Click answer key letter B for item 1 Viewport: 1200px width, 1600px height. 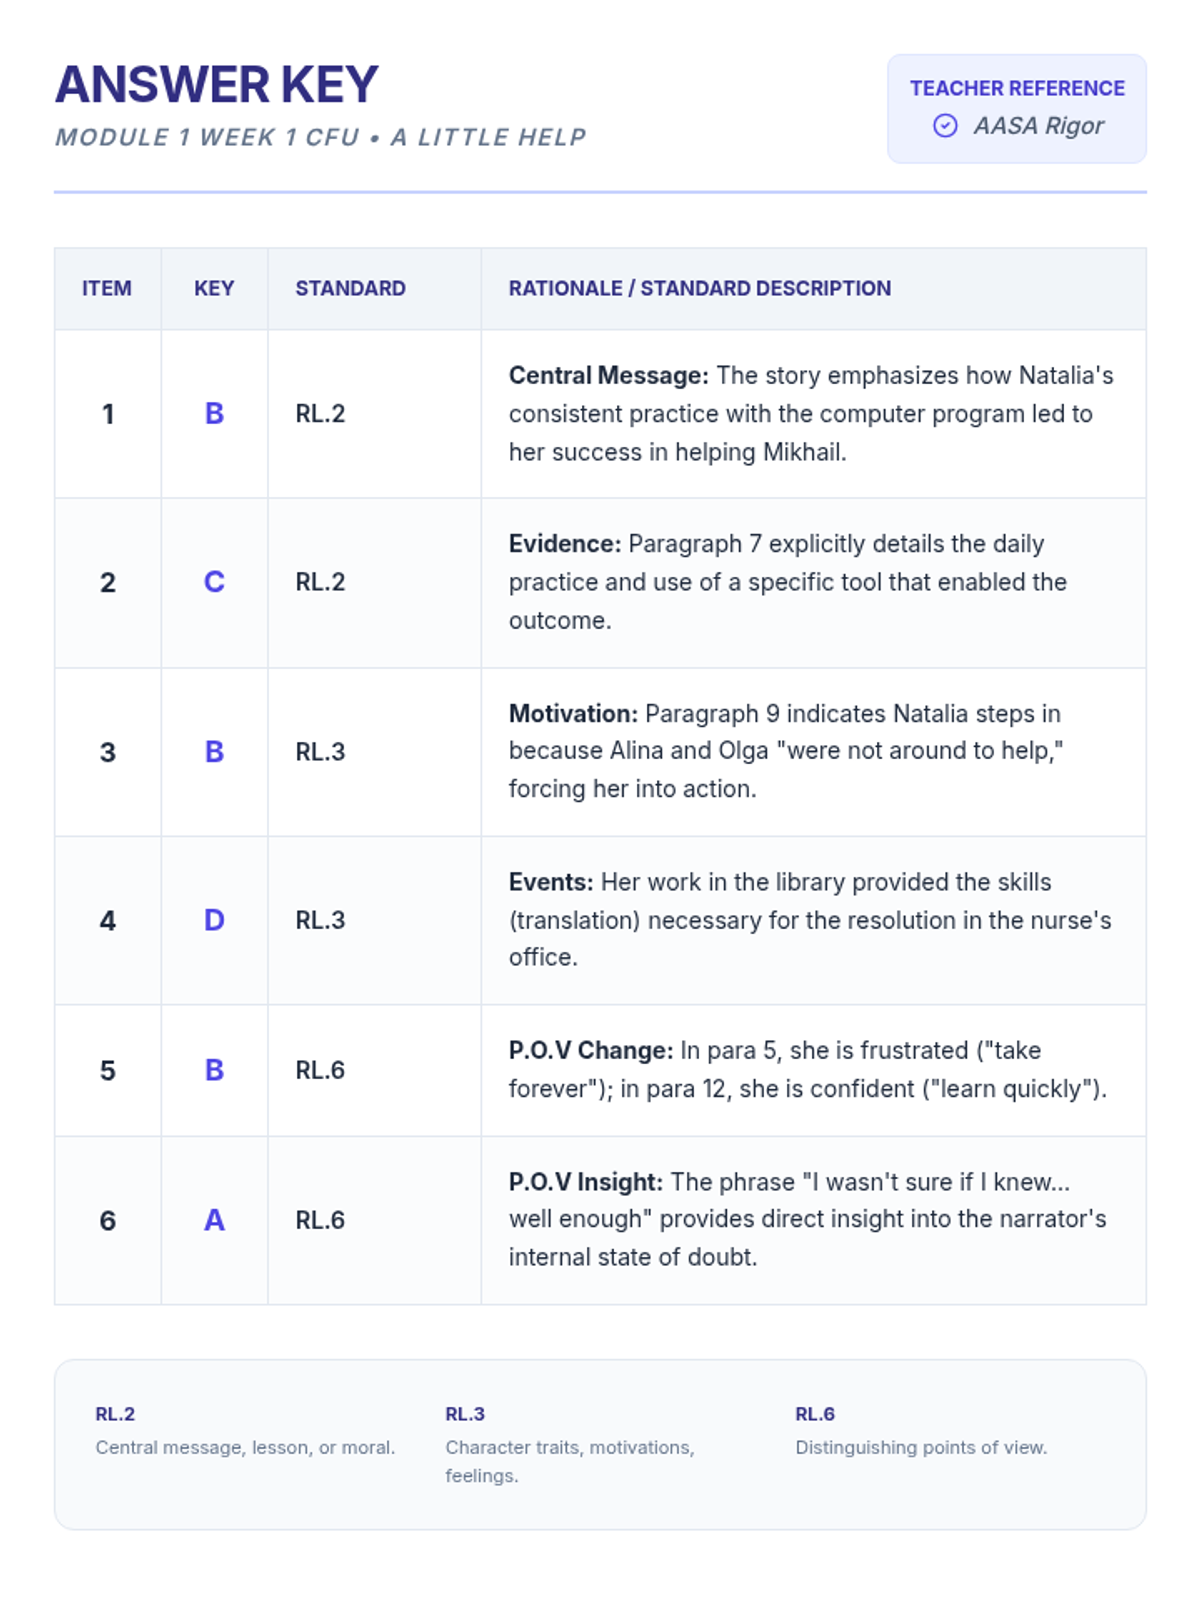pos(214,413)
